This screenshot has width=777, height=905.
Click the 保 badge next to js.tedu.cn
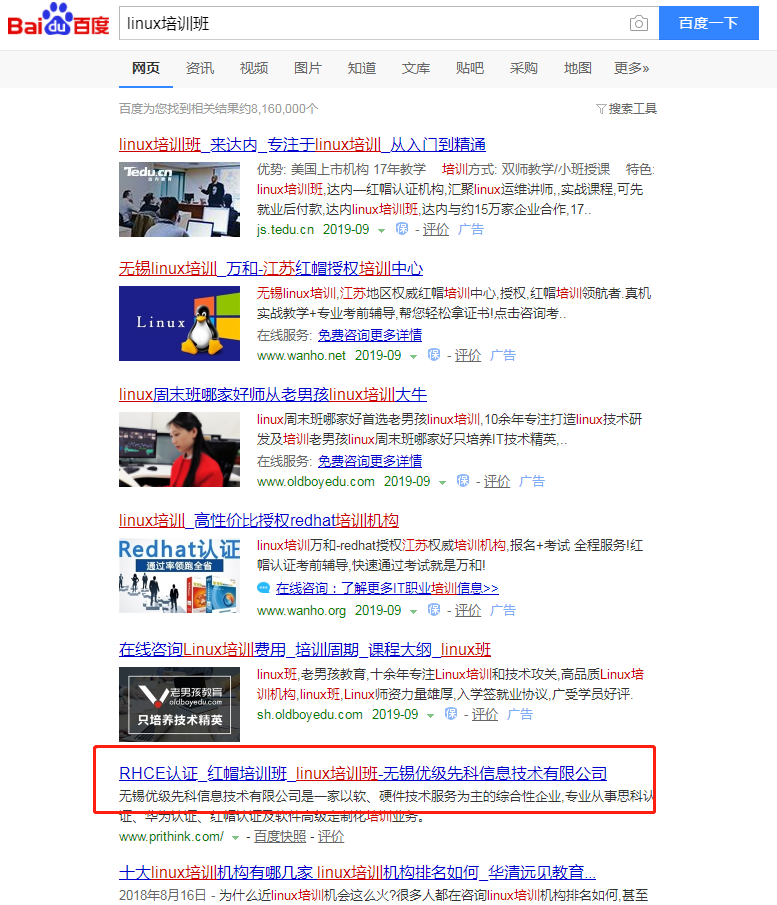402,229
